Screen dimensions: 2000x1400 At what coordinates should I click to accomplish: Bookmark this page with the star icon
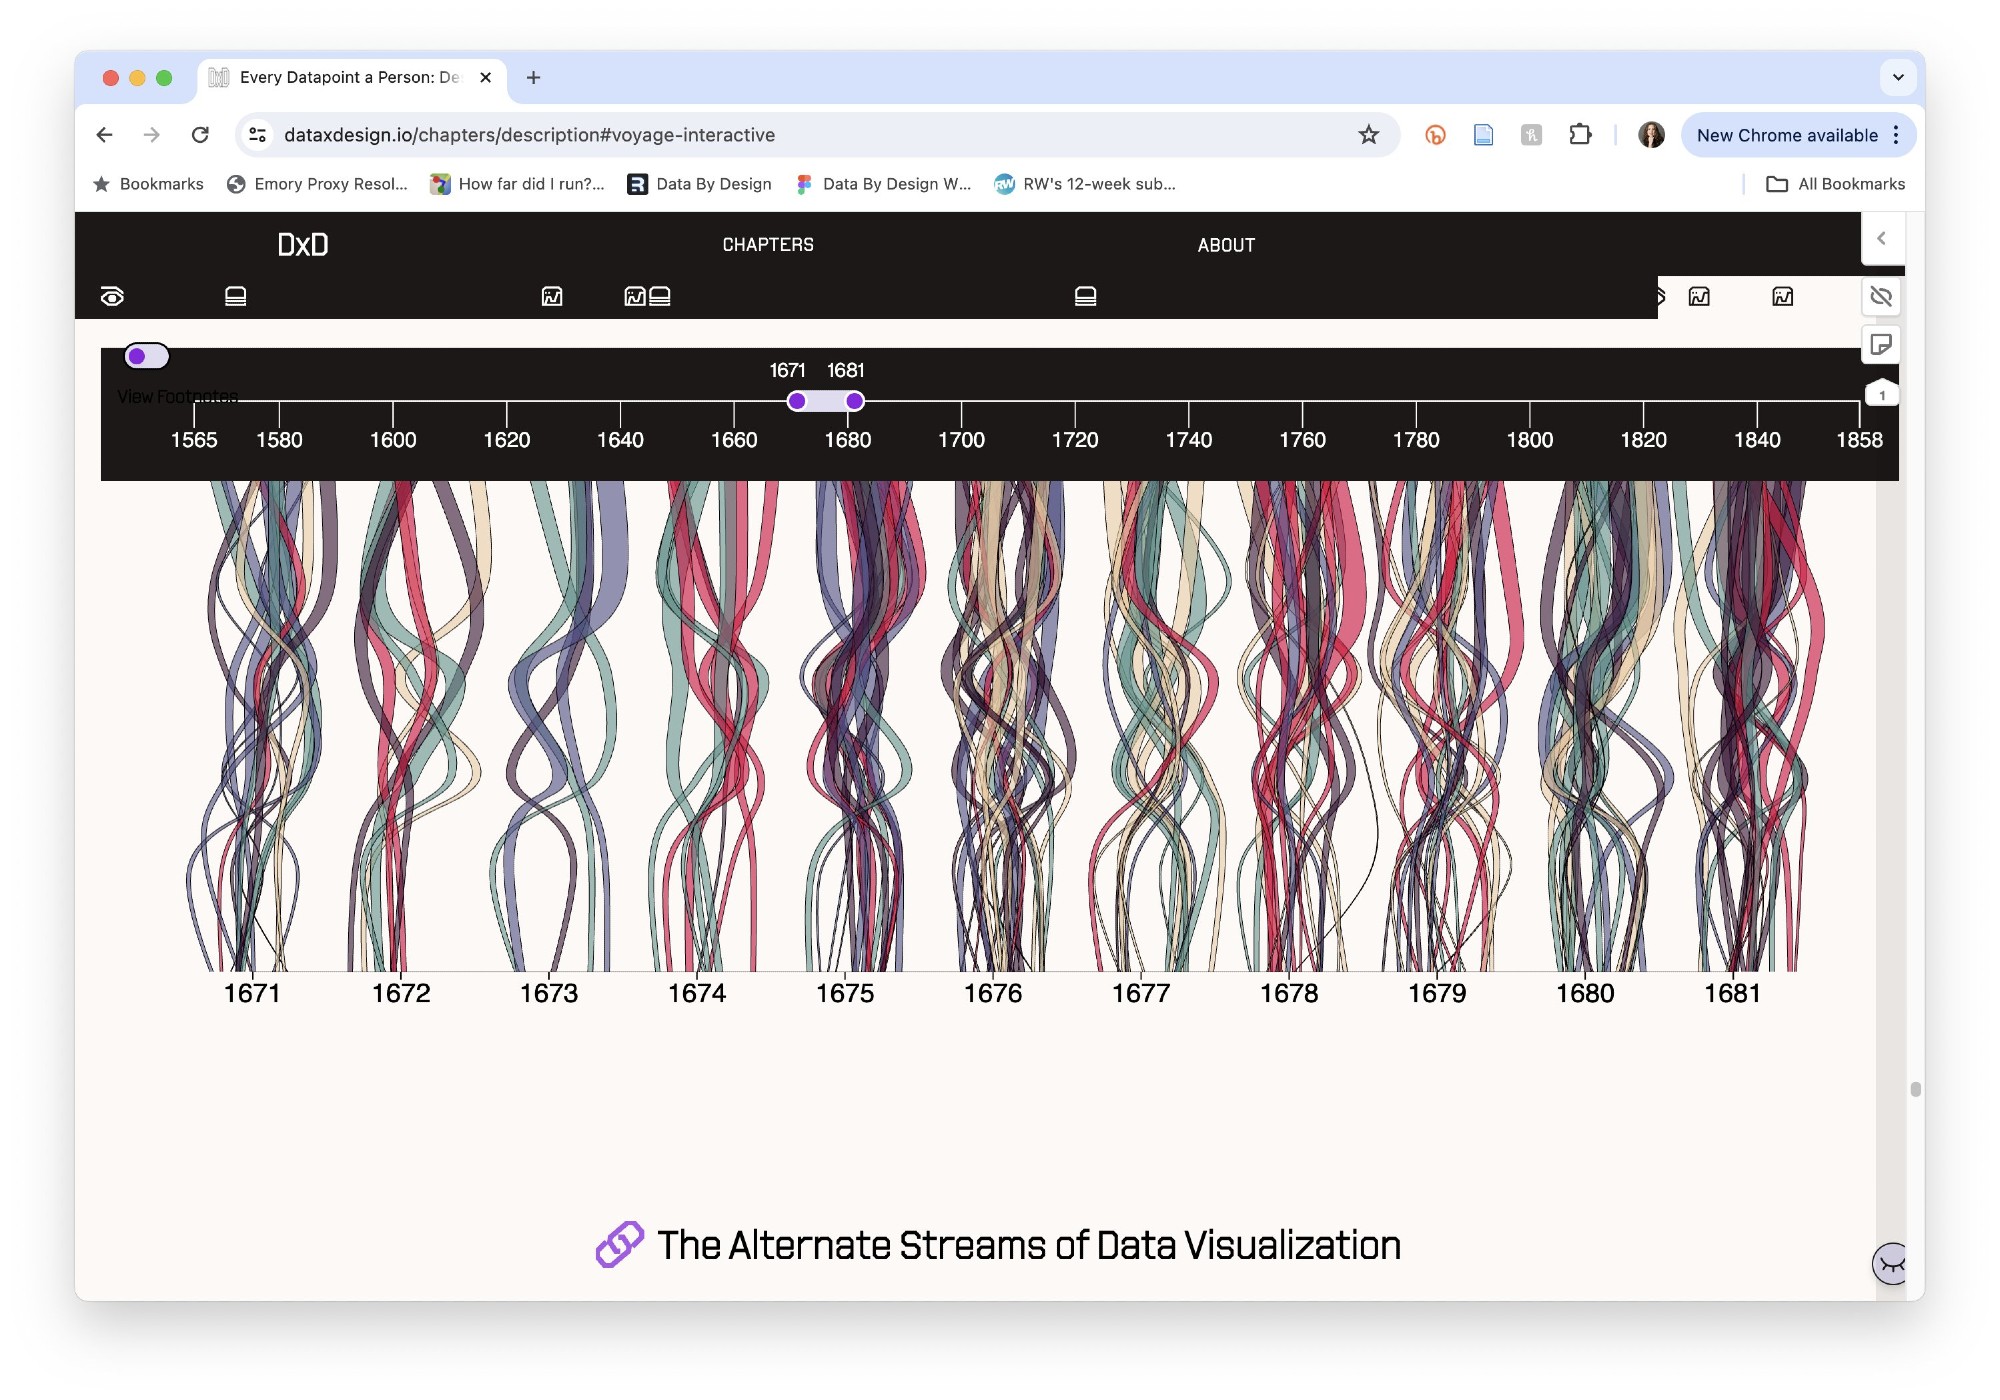coord(1368,135)
